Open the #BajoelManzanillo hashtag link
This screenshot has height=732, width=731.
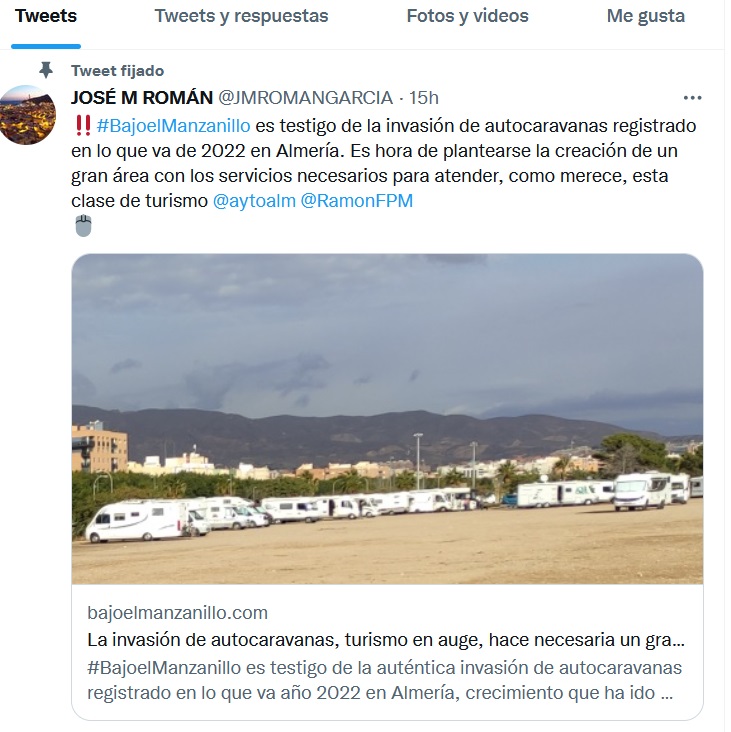point(173,126)
